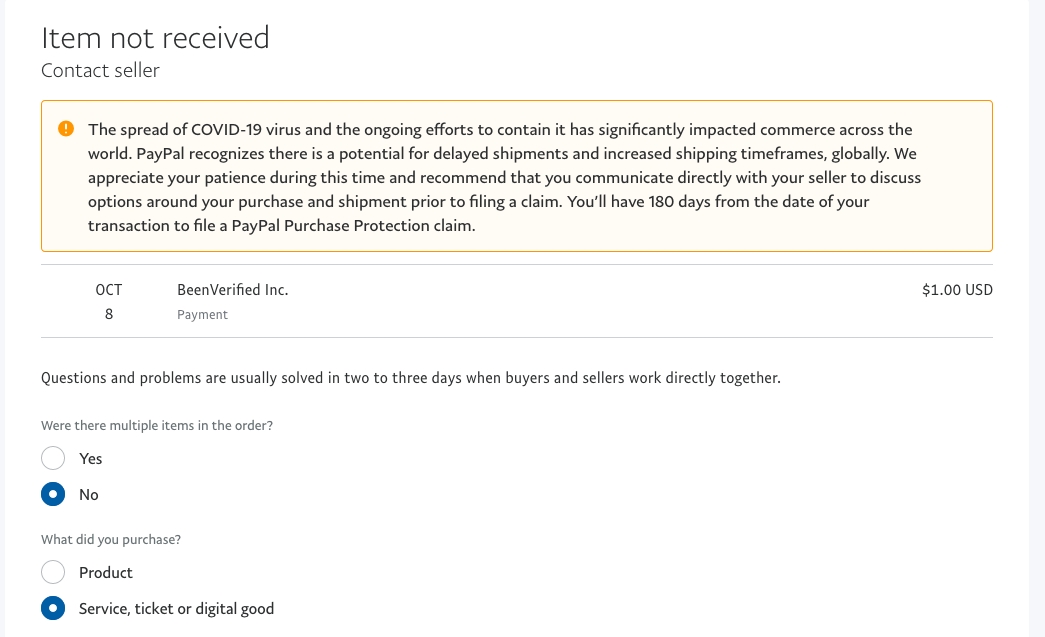Select the Product radio button

pos(53,572)
